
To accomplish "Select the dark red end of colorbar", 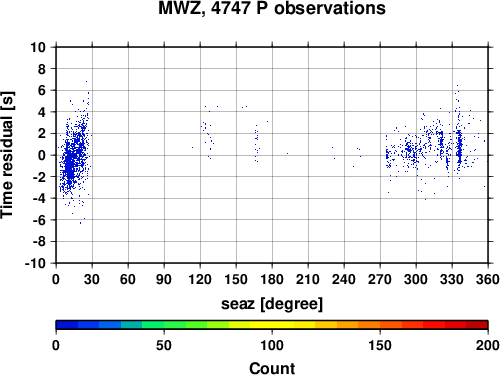I will [x=477, y=325].
